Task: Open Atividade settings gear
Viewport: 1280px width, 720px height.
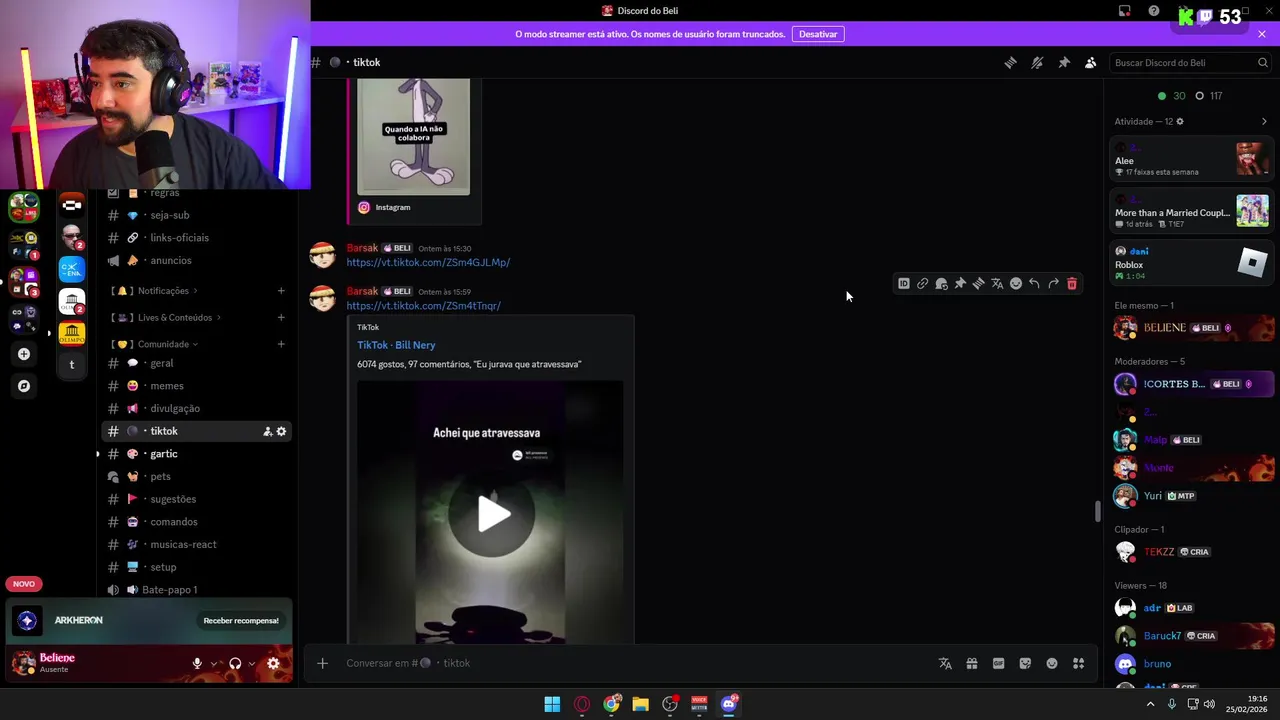Action: [1180, 122]
